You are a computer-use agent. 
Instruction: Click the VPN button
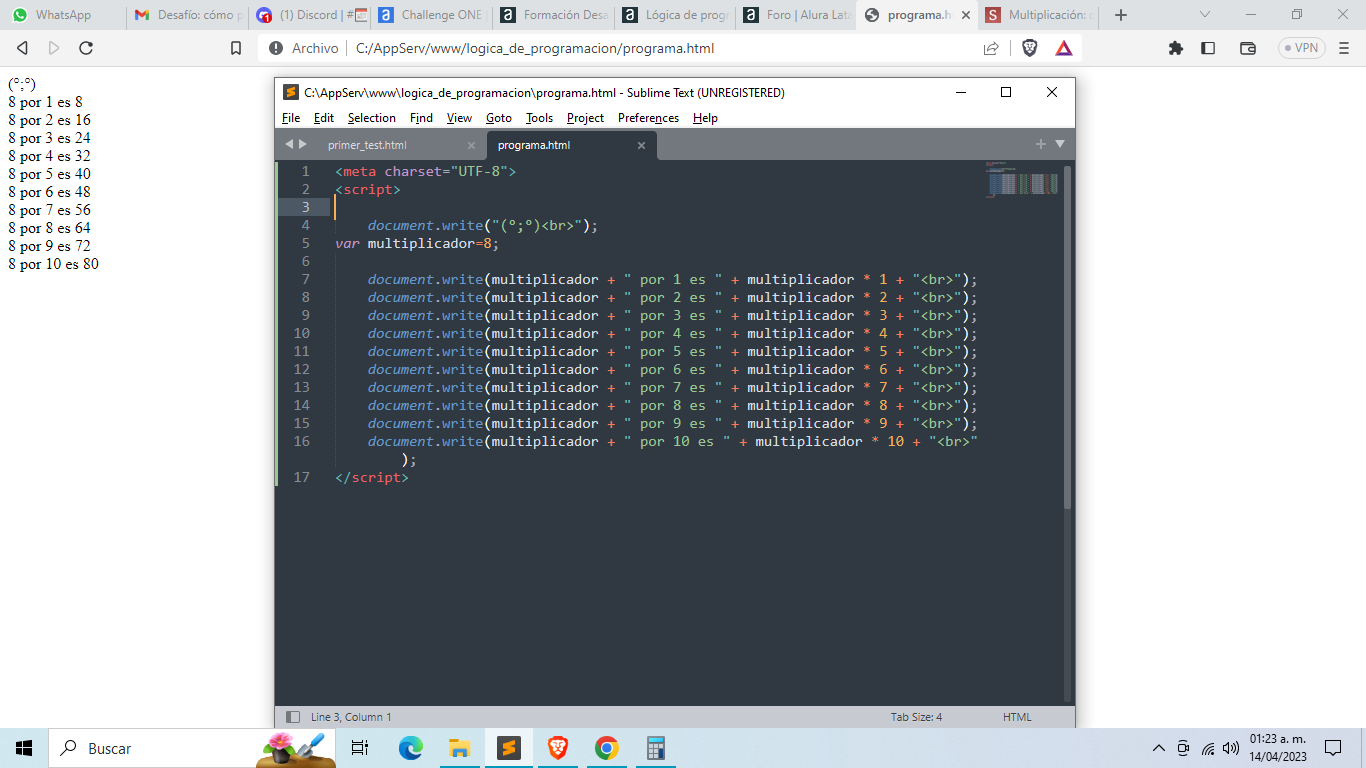pyautogui.click(x=1302, y=48)
